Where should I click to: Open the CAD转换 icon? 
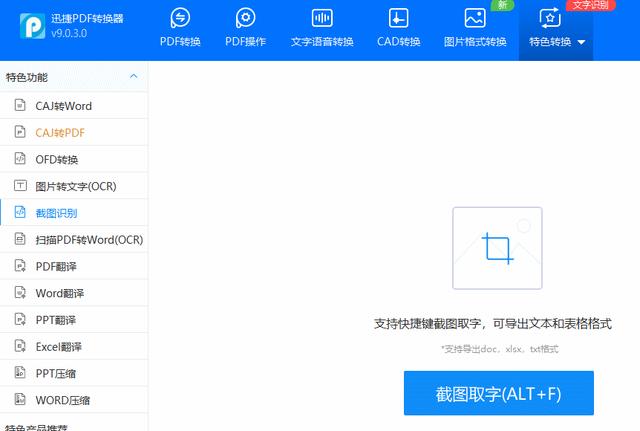(398, 18)
